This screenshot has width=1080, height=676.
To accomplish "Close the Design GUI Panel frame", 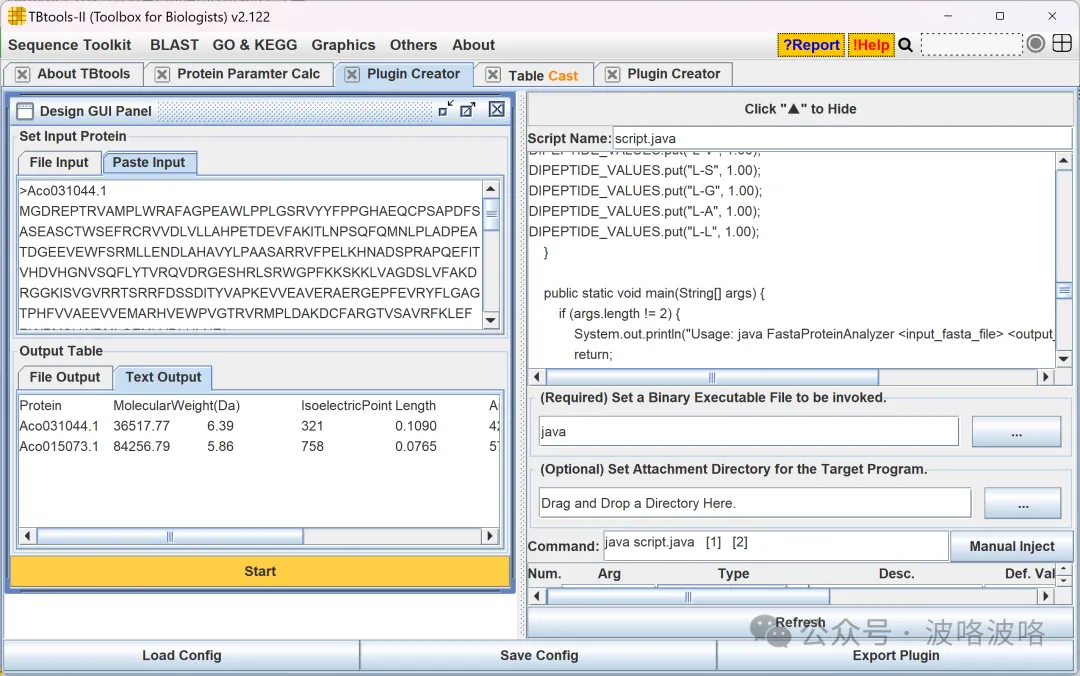I will (x=497, y=109).
